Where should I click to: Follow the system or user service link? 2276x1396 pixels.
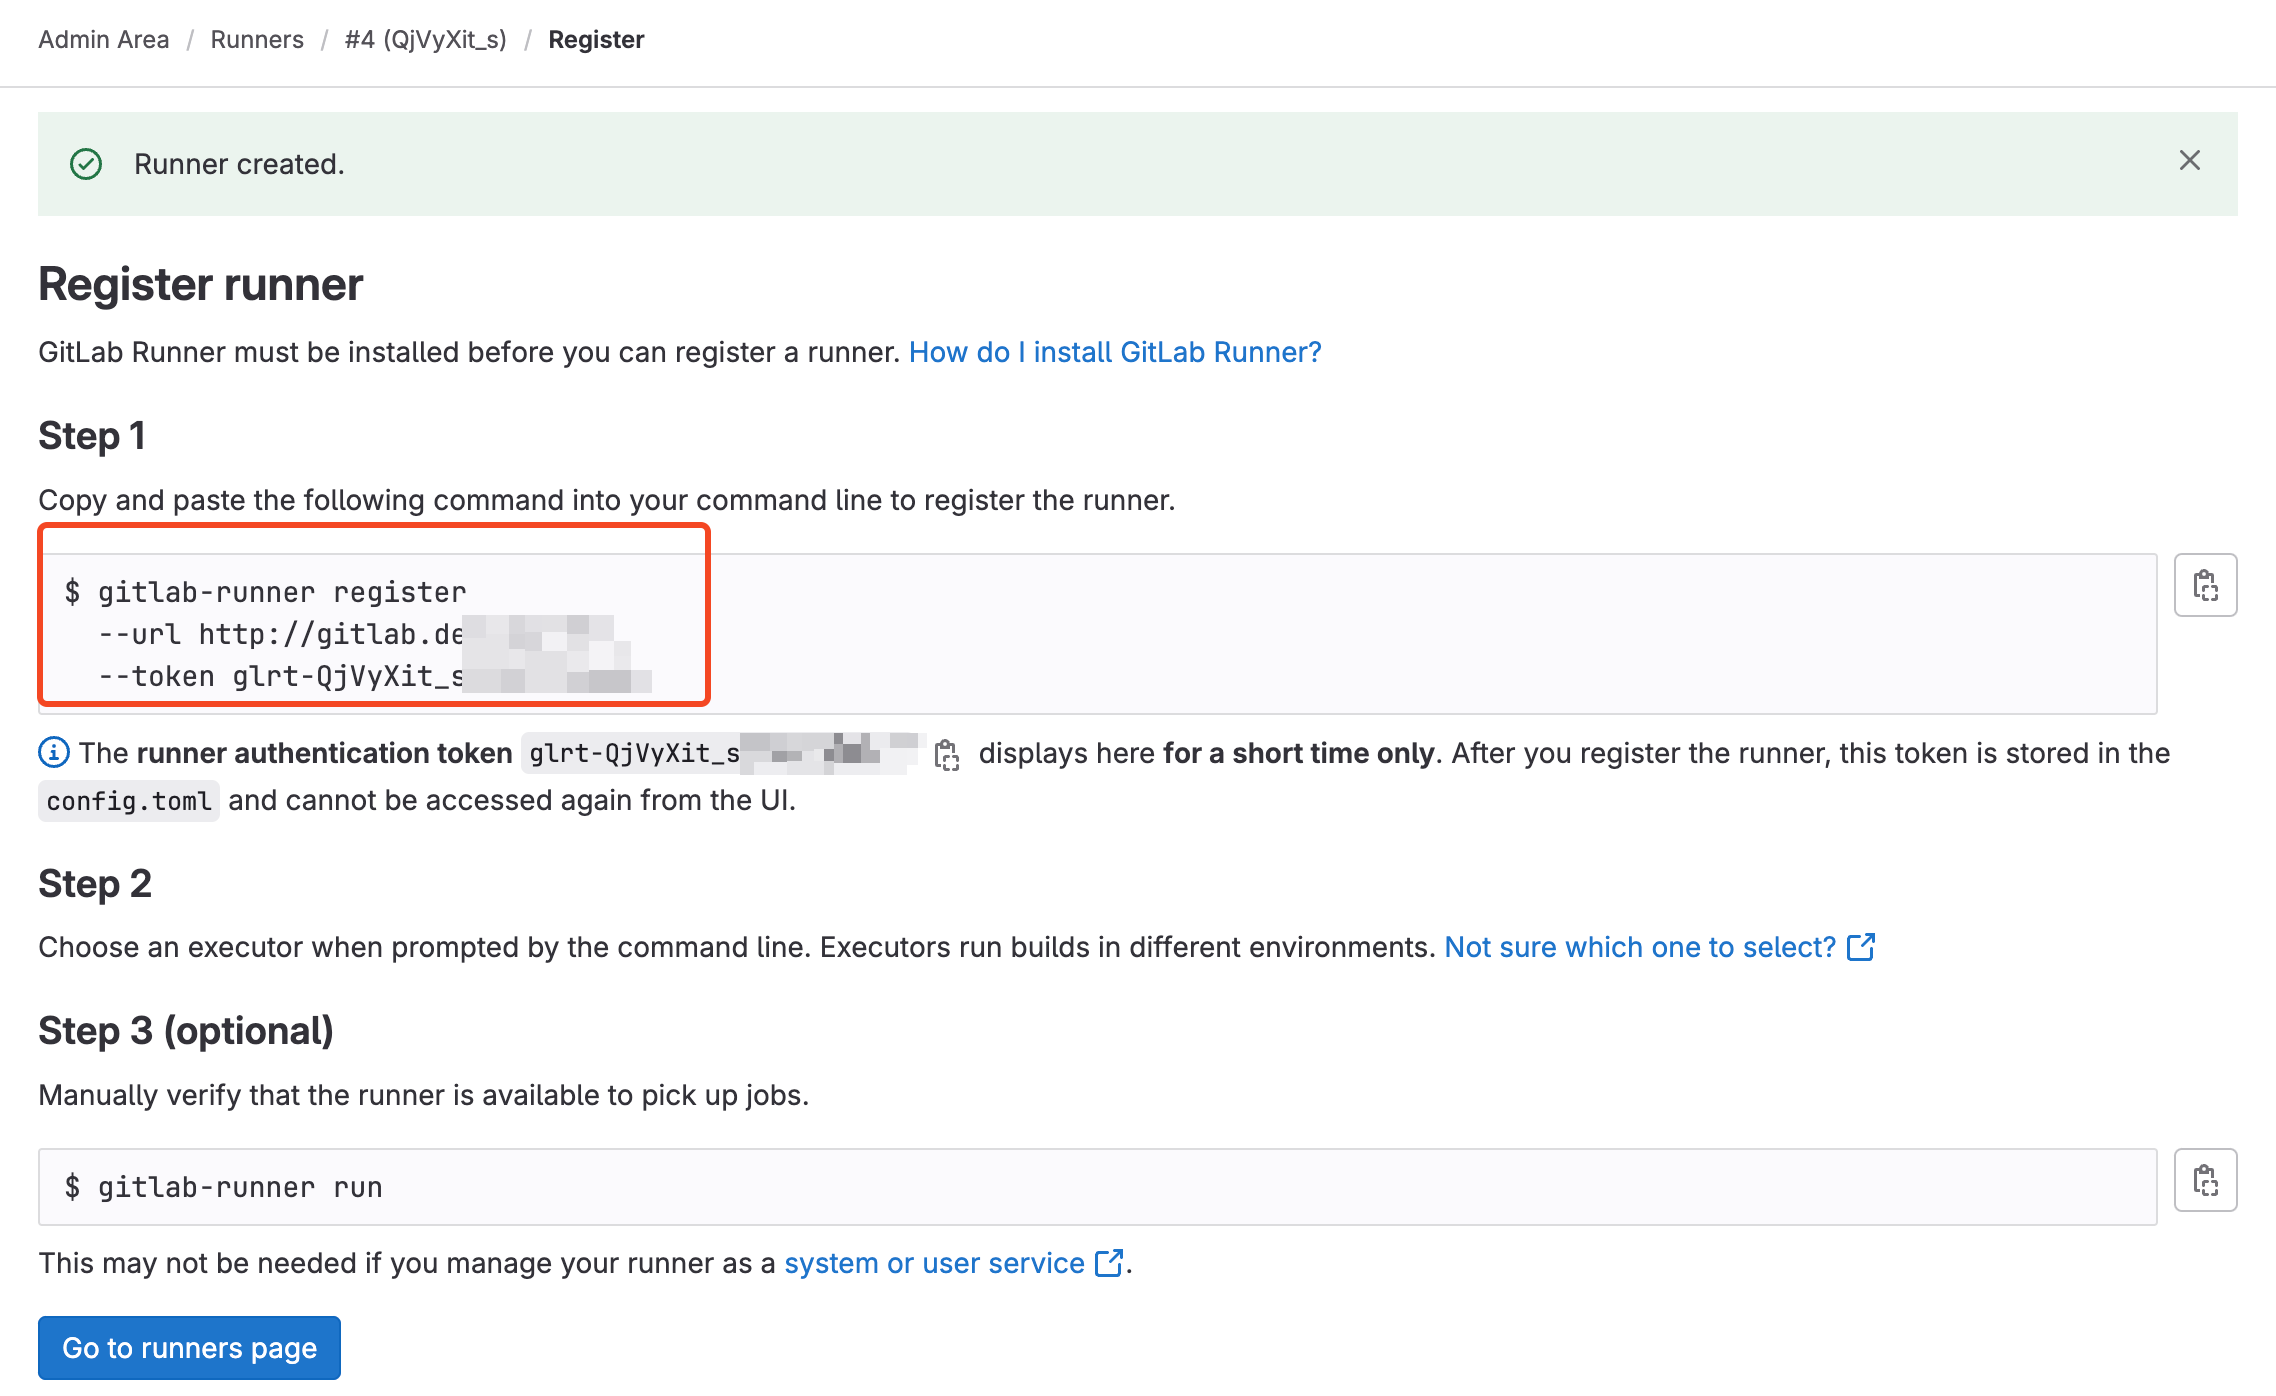934,1263
